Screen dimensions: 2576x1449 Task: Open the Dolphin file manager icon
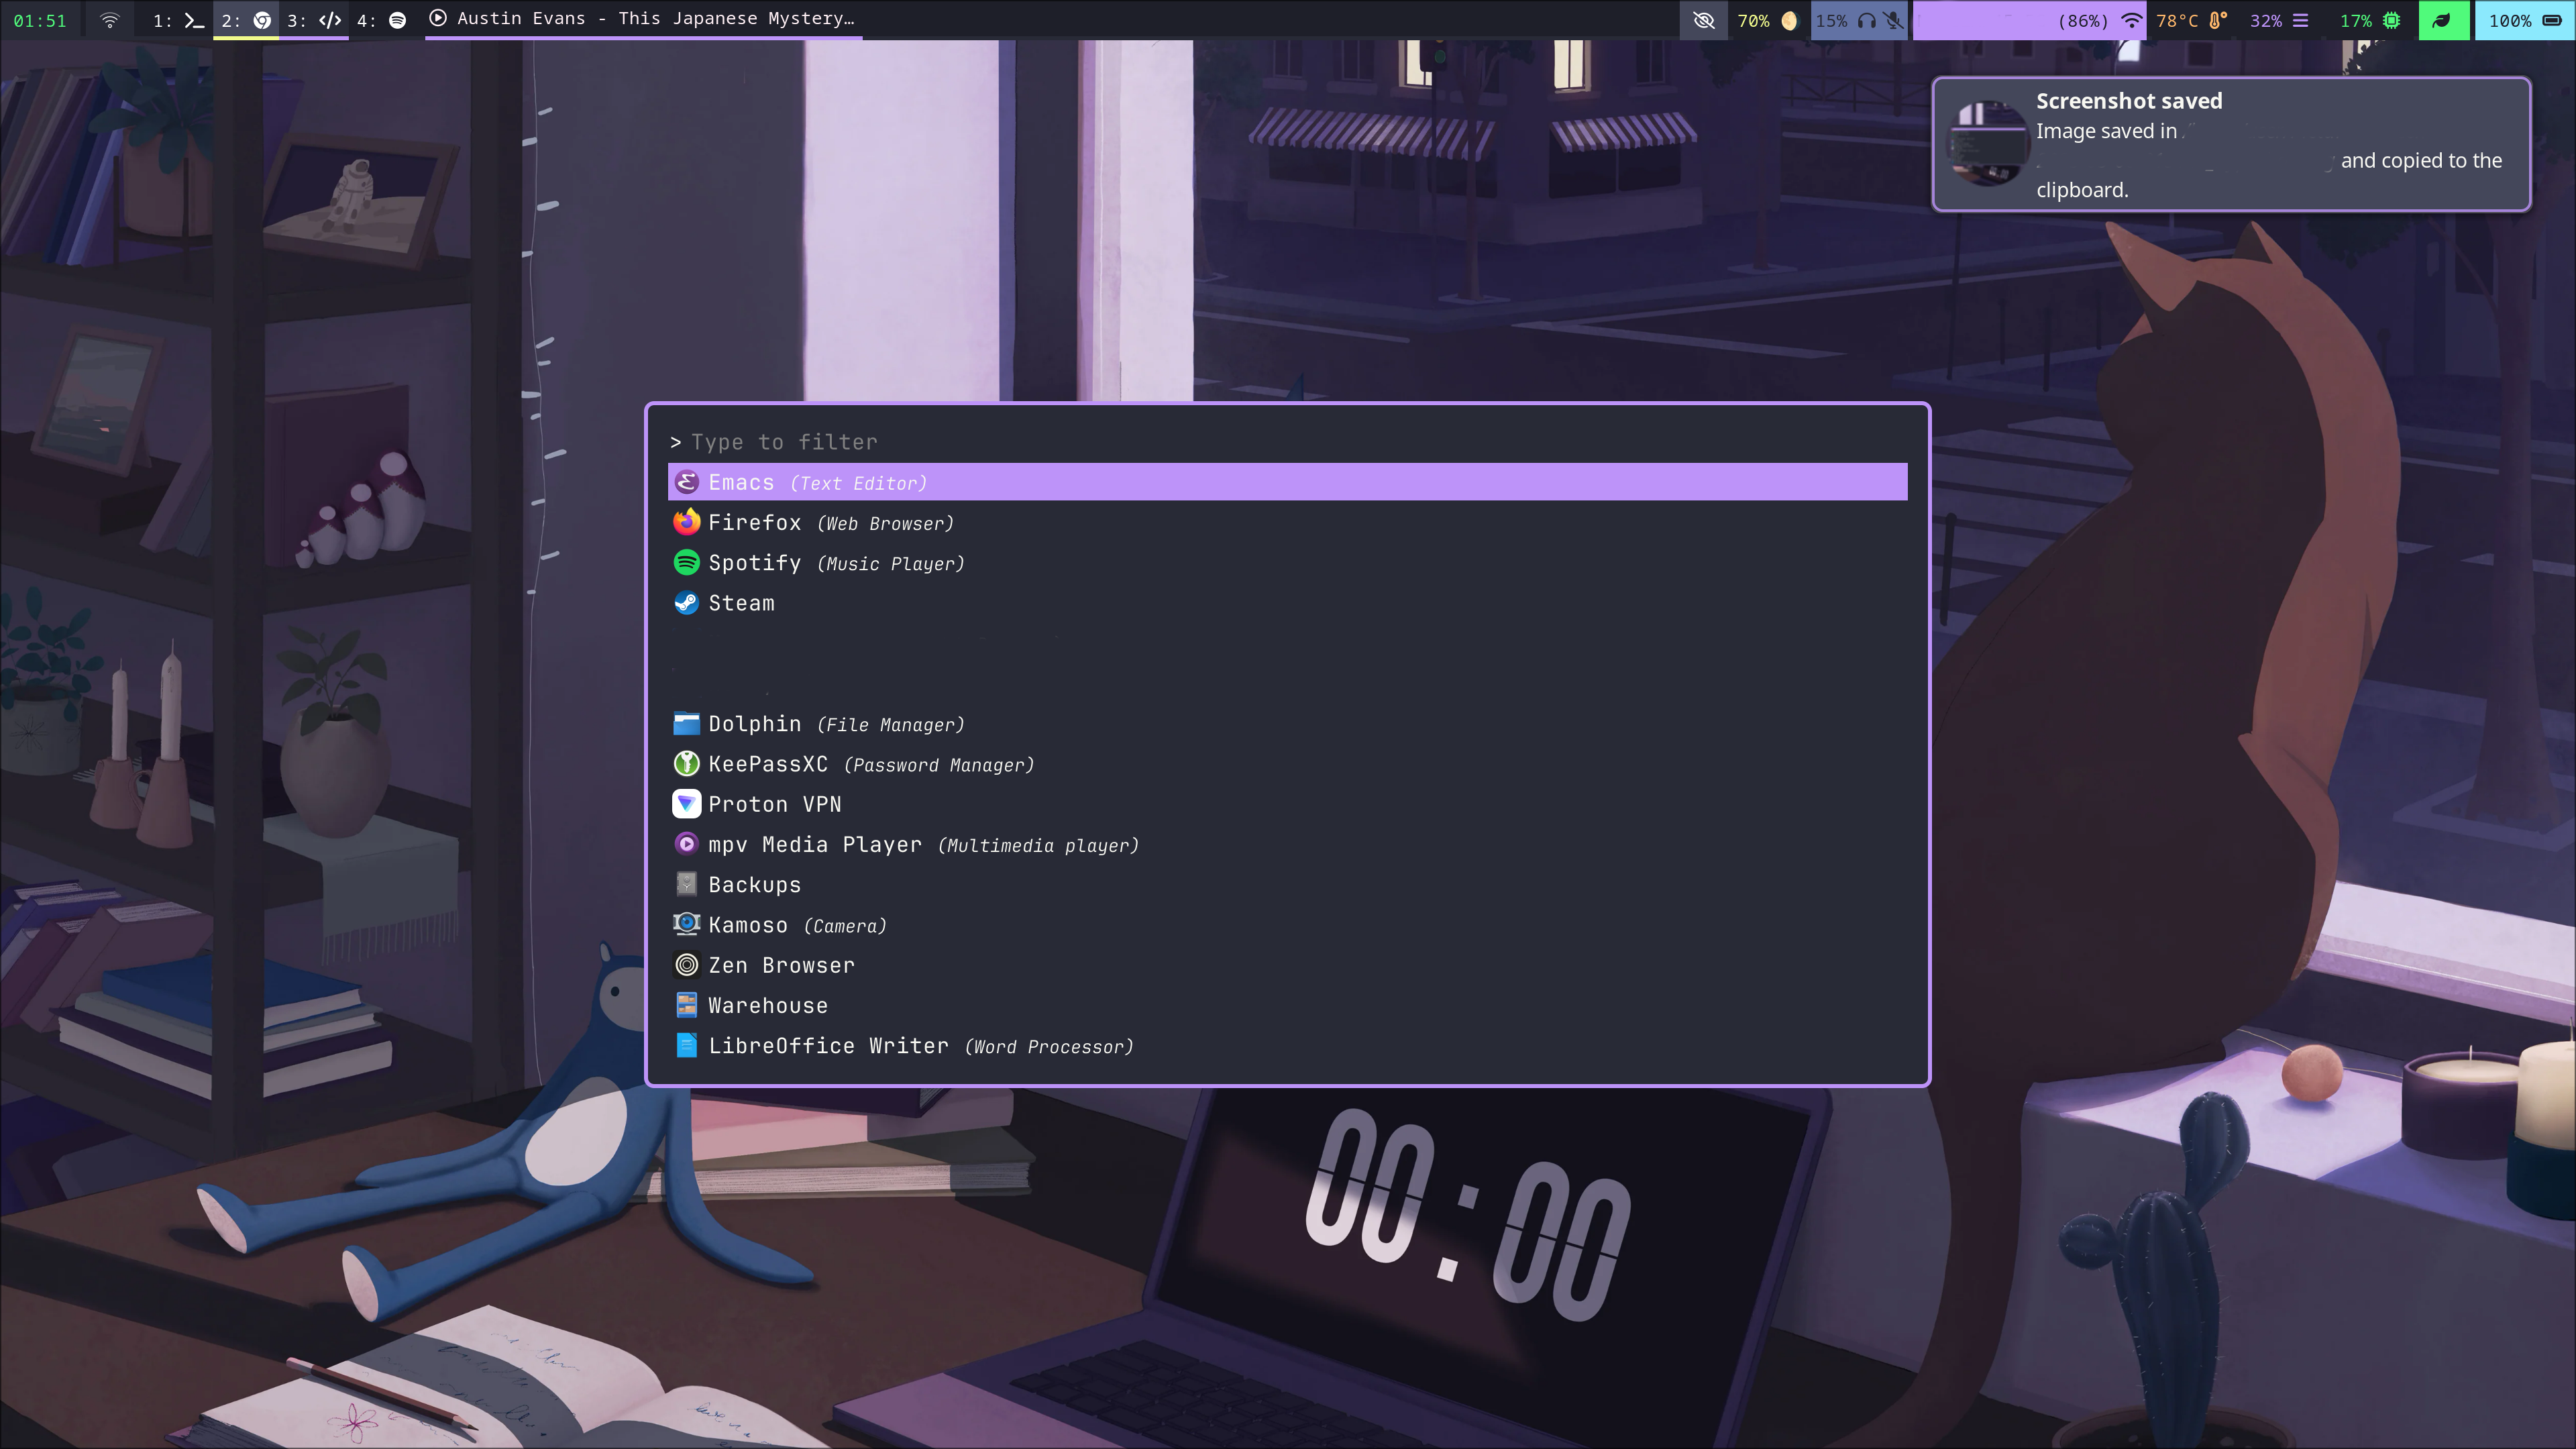686,723
